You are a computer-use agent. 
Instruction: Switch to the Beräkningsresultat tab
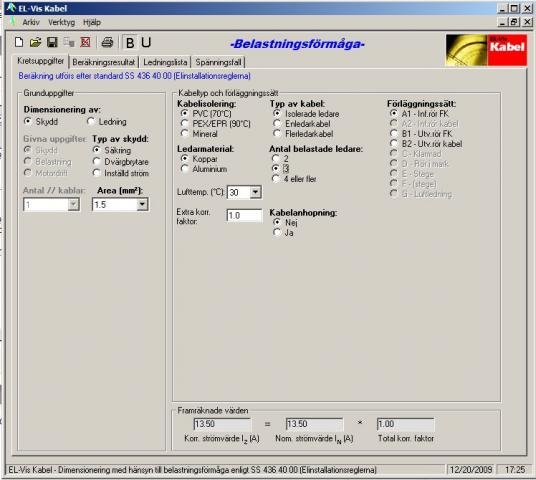pos(104,62)
